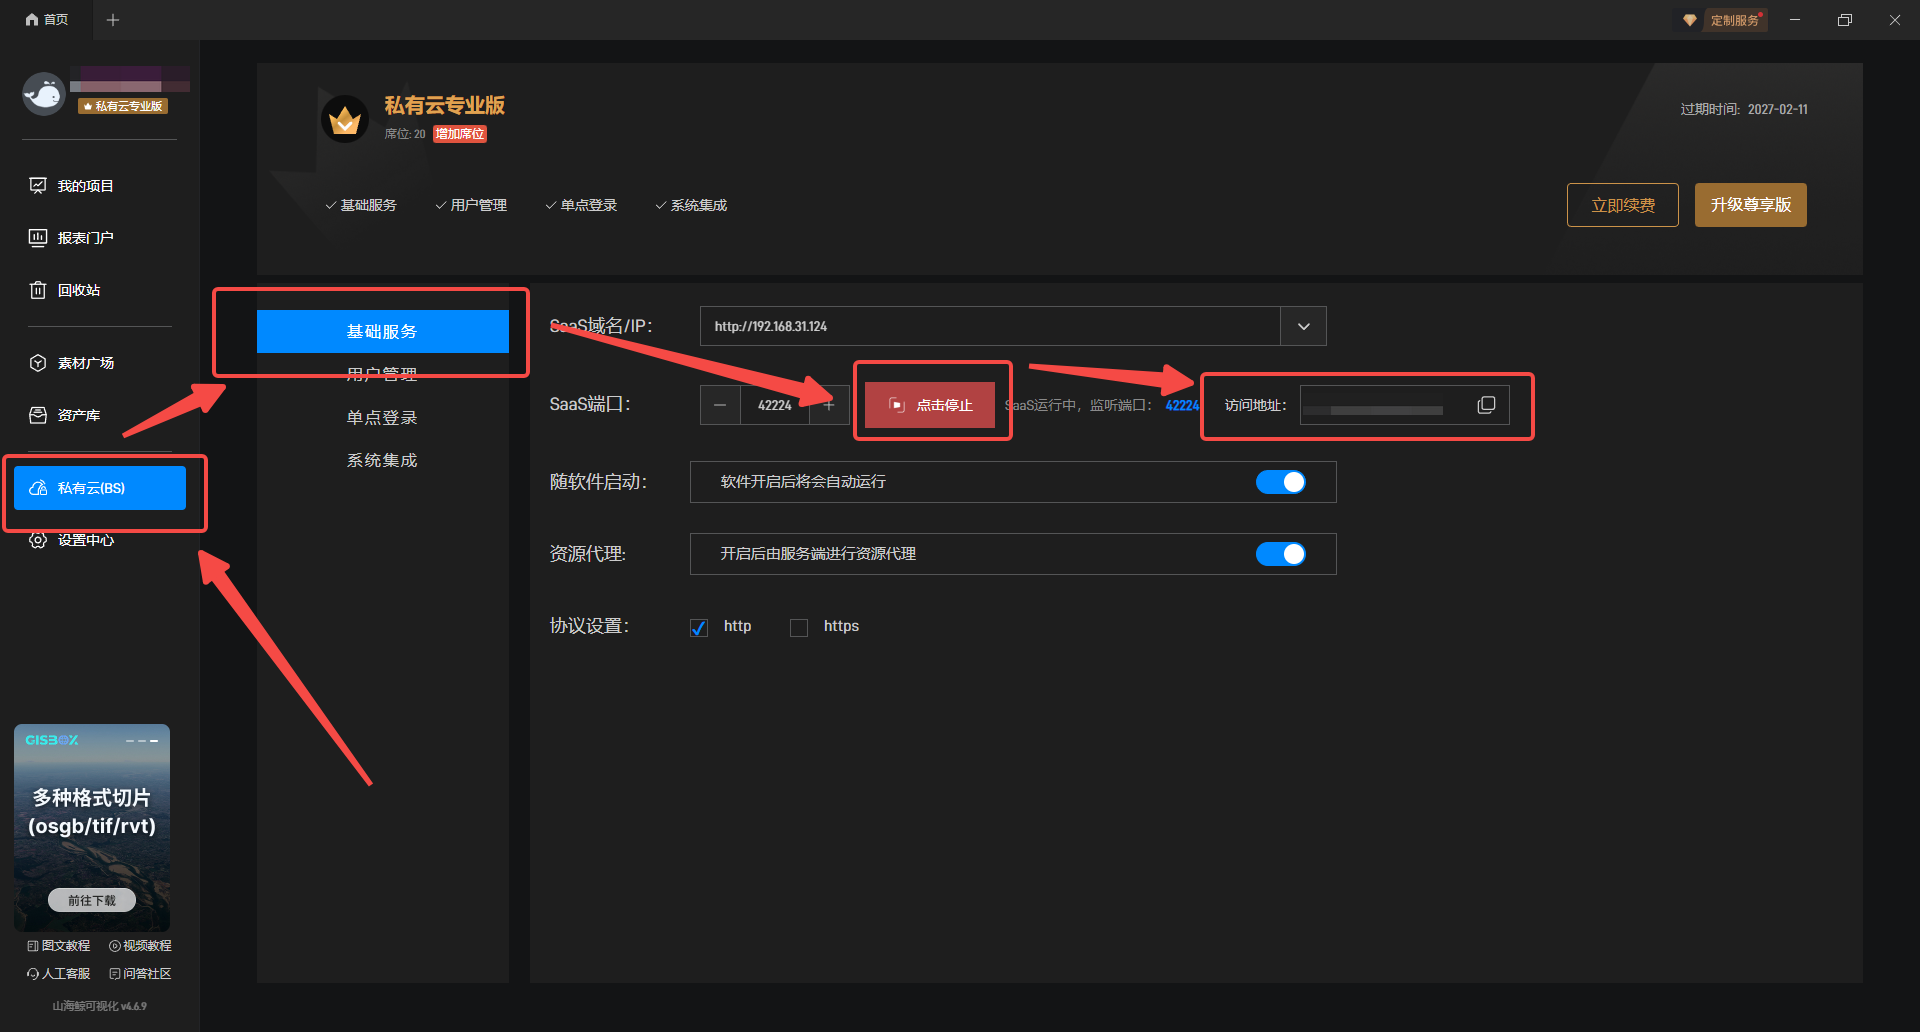Uncheck the http protocol checkbox

point(699,628)
